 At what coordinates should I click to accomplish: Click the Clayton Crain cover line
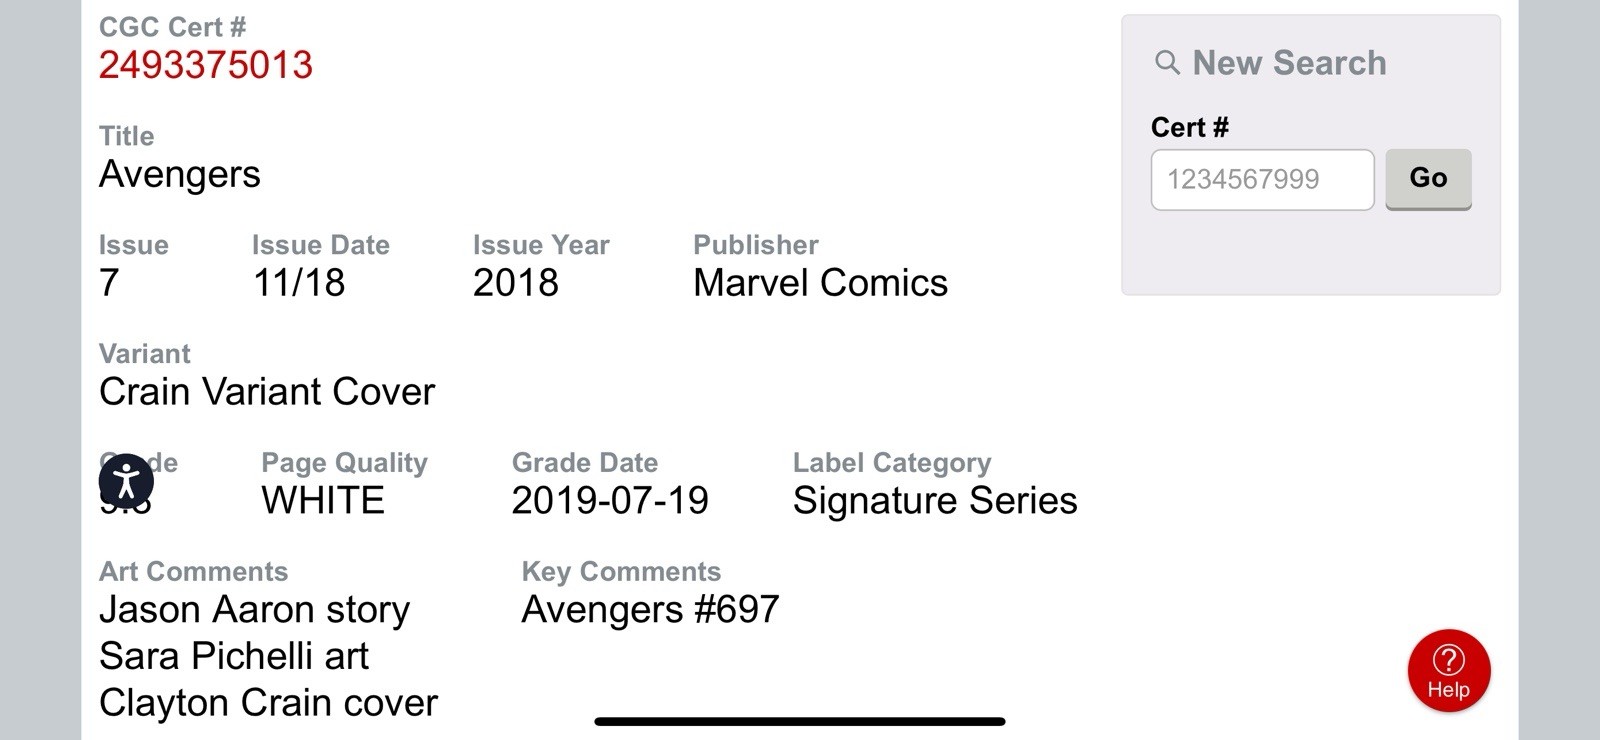268,703
